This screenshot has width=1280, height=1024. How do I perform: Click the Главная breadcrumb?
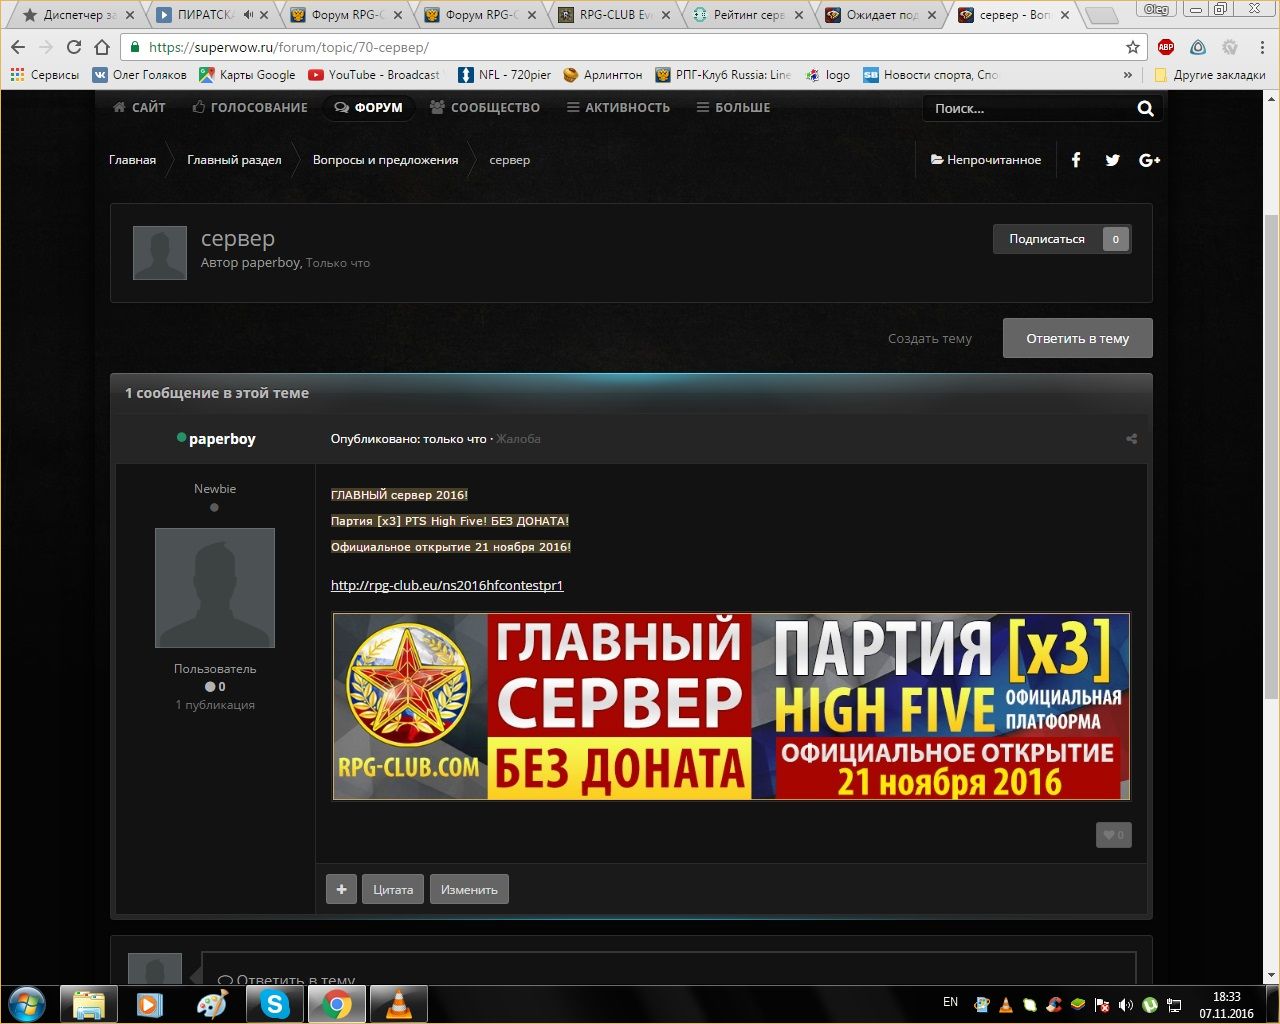132,160
